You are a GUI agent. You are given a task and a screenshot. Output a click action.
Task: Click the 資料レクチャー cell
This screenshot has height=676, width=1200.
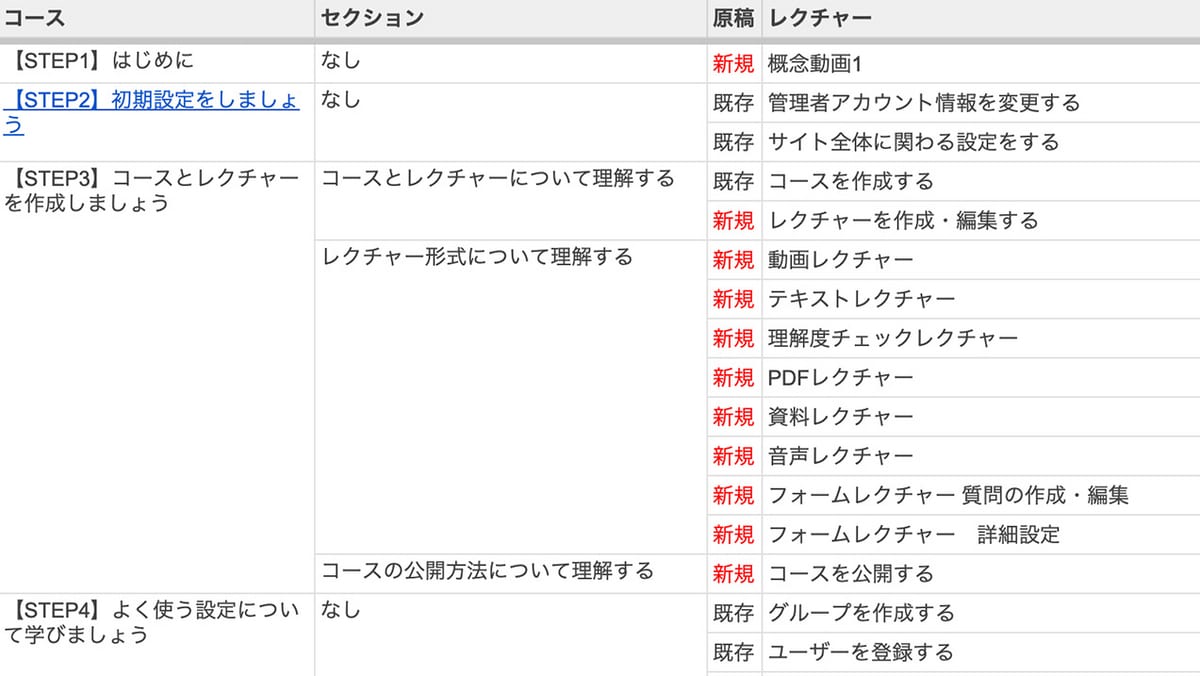[980, 417]
